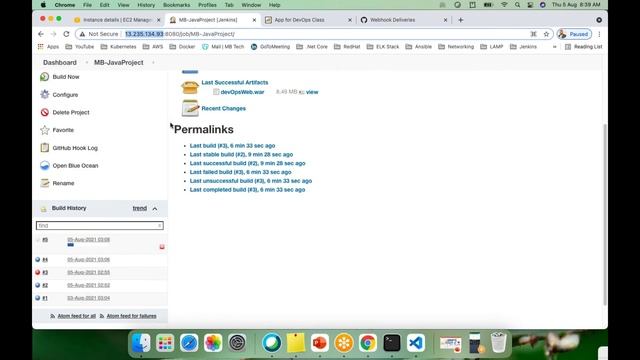Open the Chrome History menu
The width and height of the screenshot is (640, 360).
click(x=146, y=5)
